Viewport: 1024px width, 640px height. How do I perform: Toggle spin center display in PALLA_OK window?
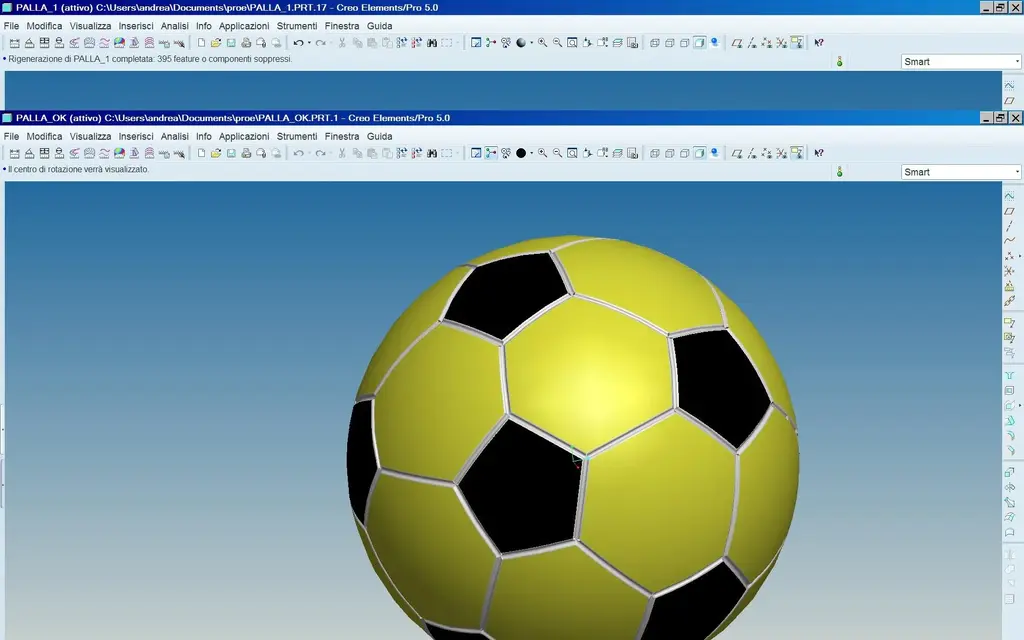(x=491, y=153)
